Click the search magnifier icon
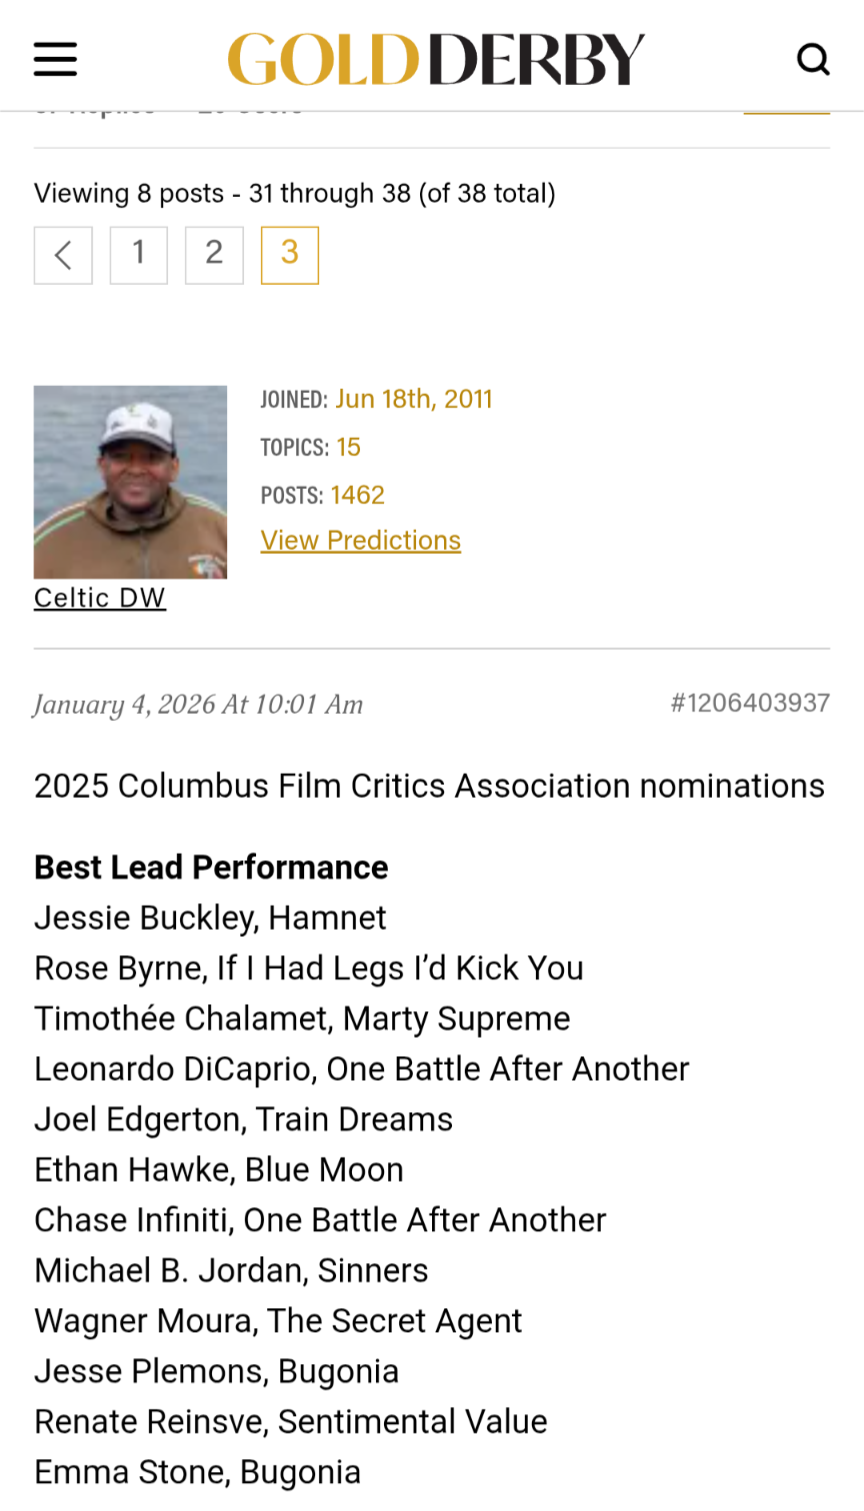This screenshot has height=1511, width=864. click(812, 59)
